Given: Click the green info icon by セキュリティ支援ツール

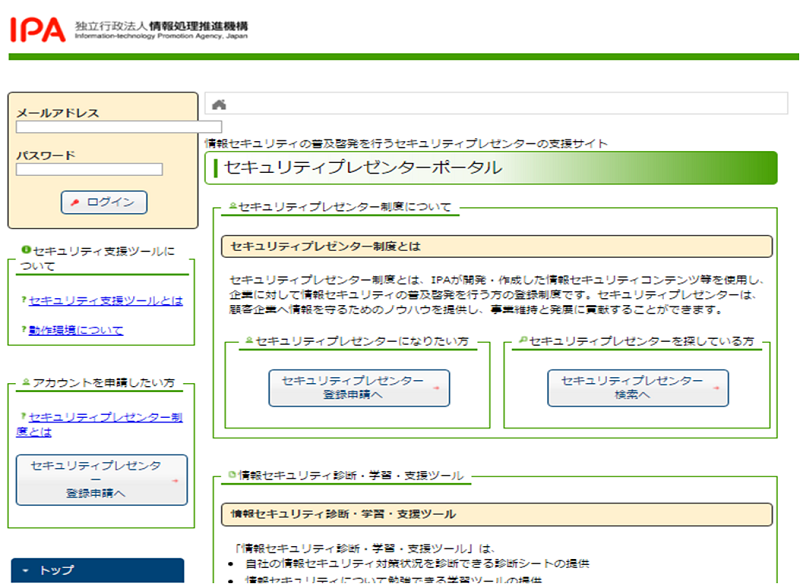Looking at the screenshot, I should (26, 249).
